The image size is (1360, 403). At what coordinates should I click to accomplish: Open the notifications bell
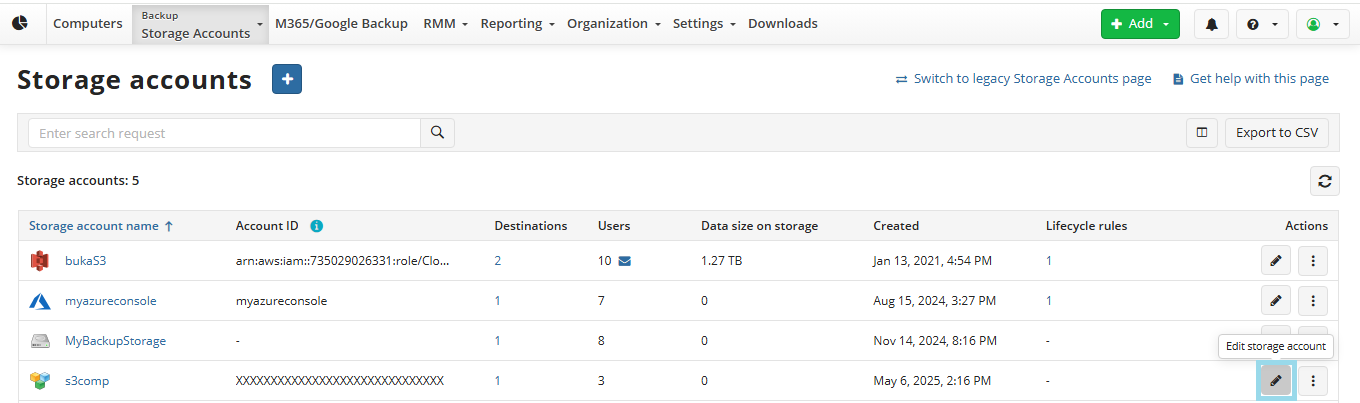point(1211,24)
